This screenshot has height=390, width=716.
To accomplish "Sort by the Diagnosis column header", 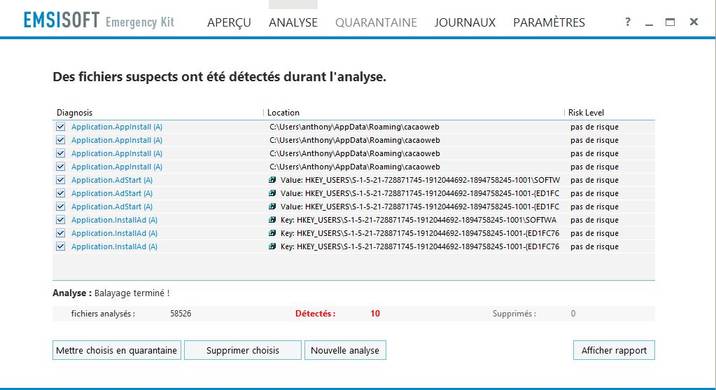I will pyautogui.click(x=74, y=112).
